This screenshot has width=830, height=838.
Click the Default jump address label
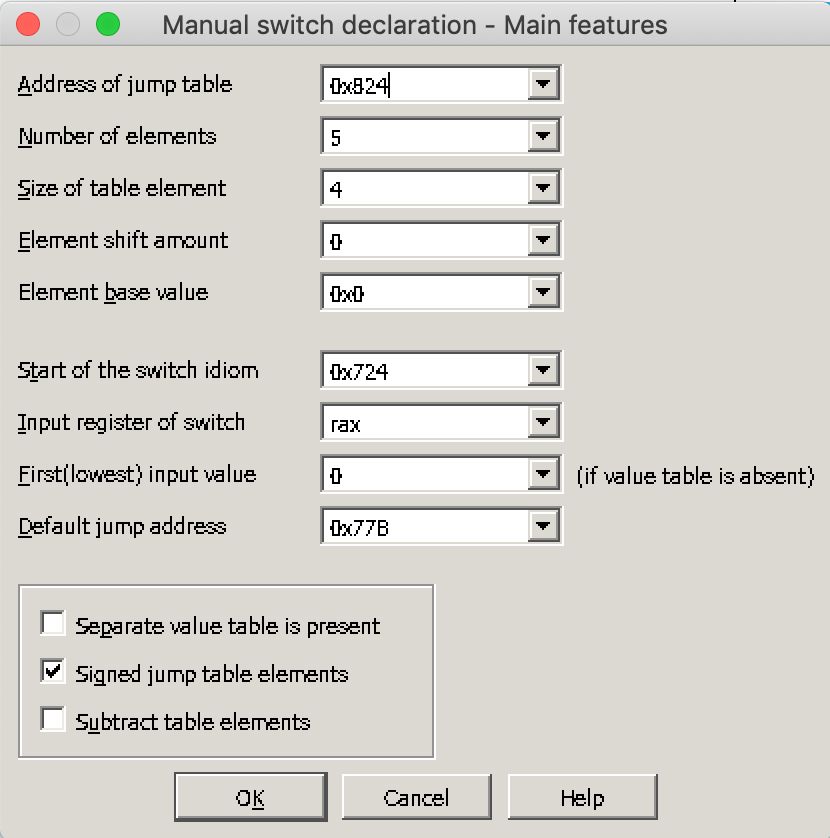pos(122,526)
